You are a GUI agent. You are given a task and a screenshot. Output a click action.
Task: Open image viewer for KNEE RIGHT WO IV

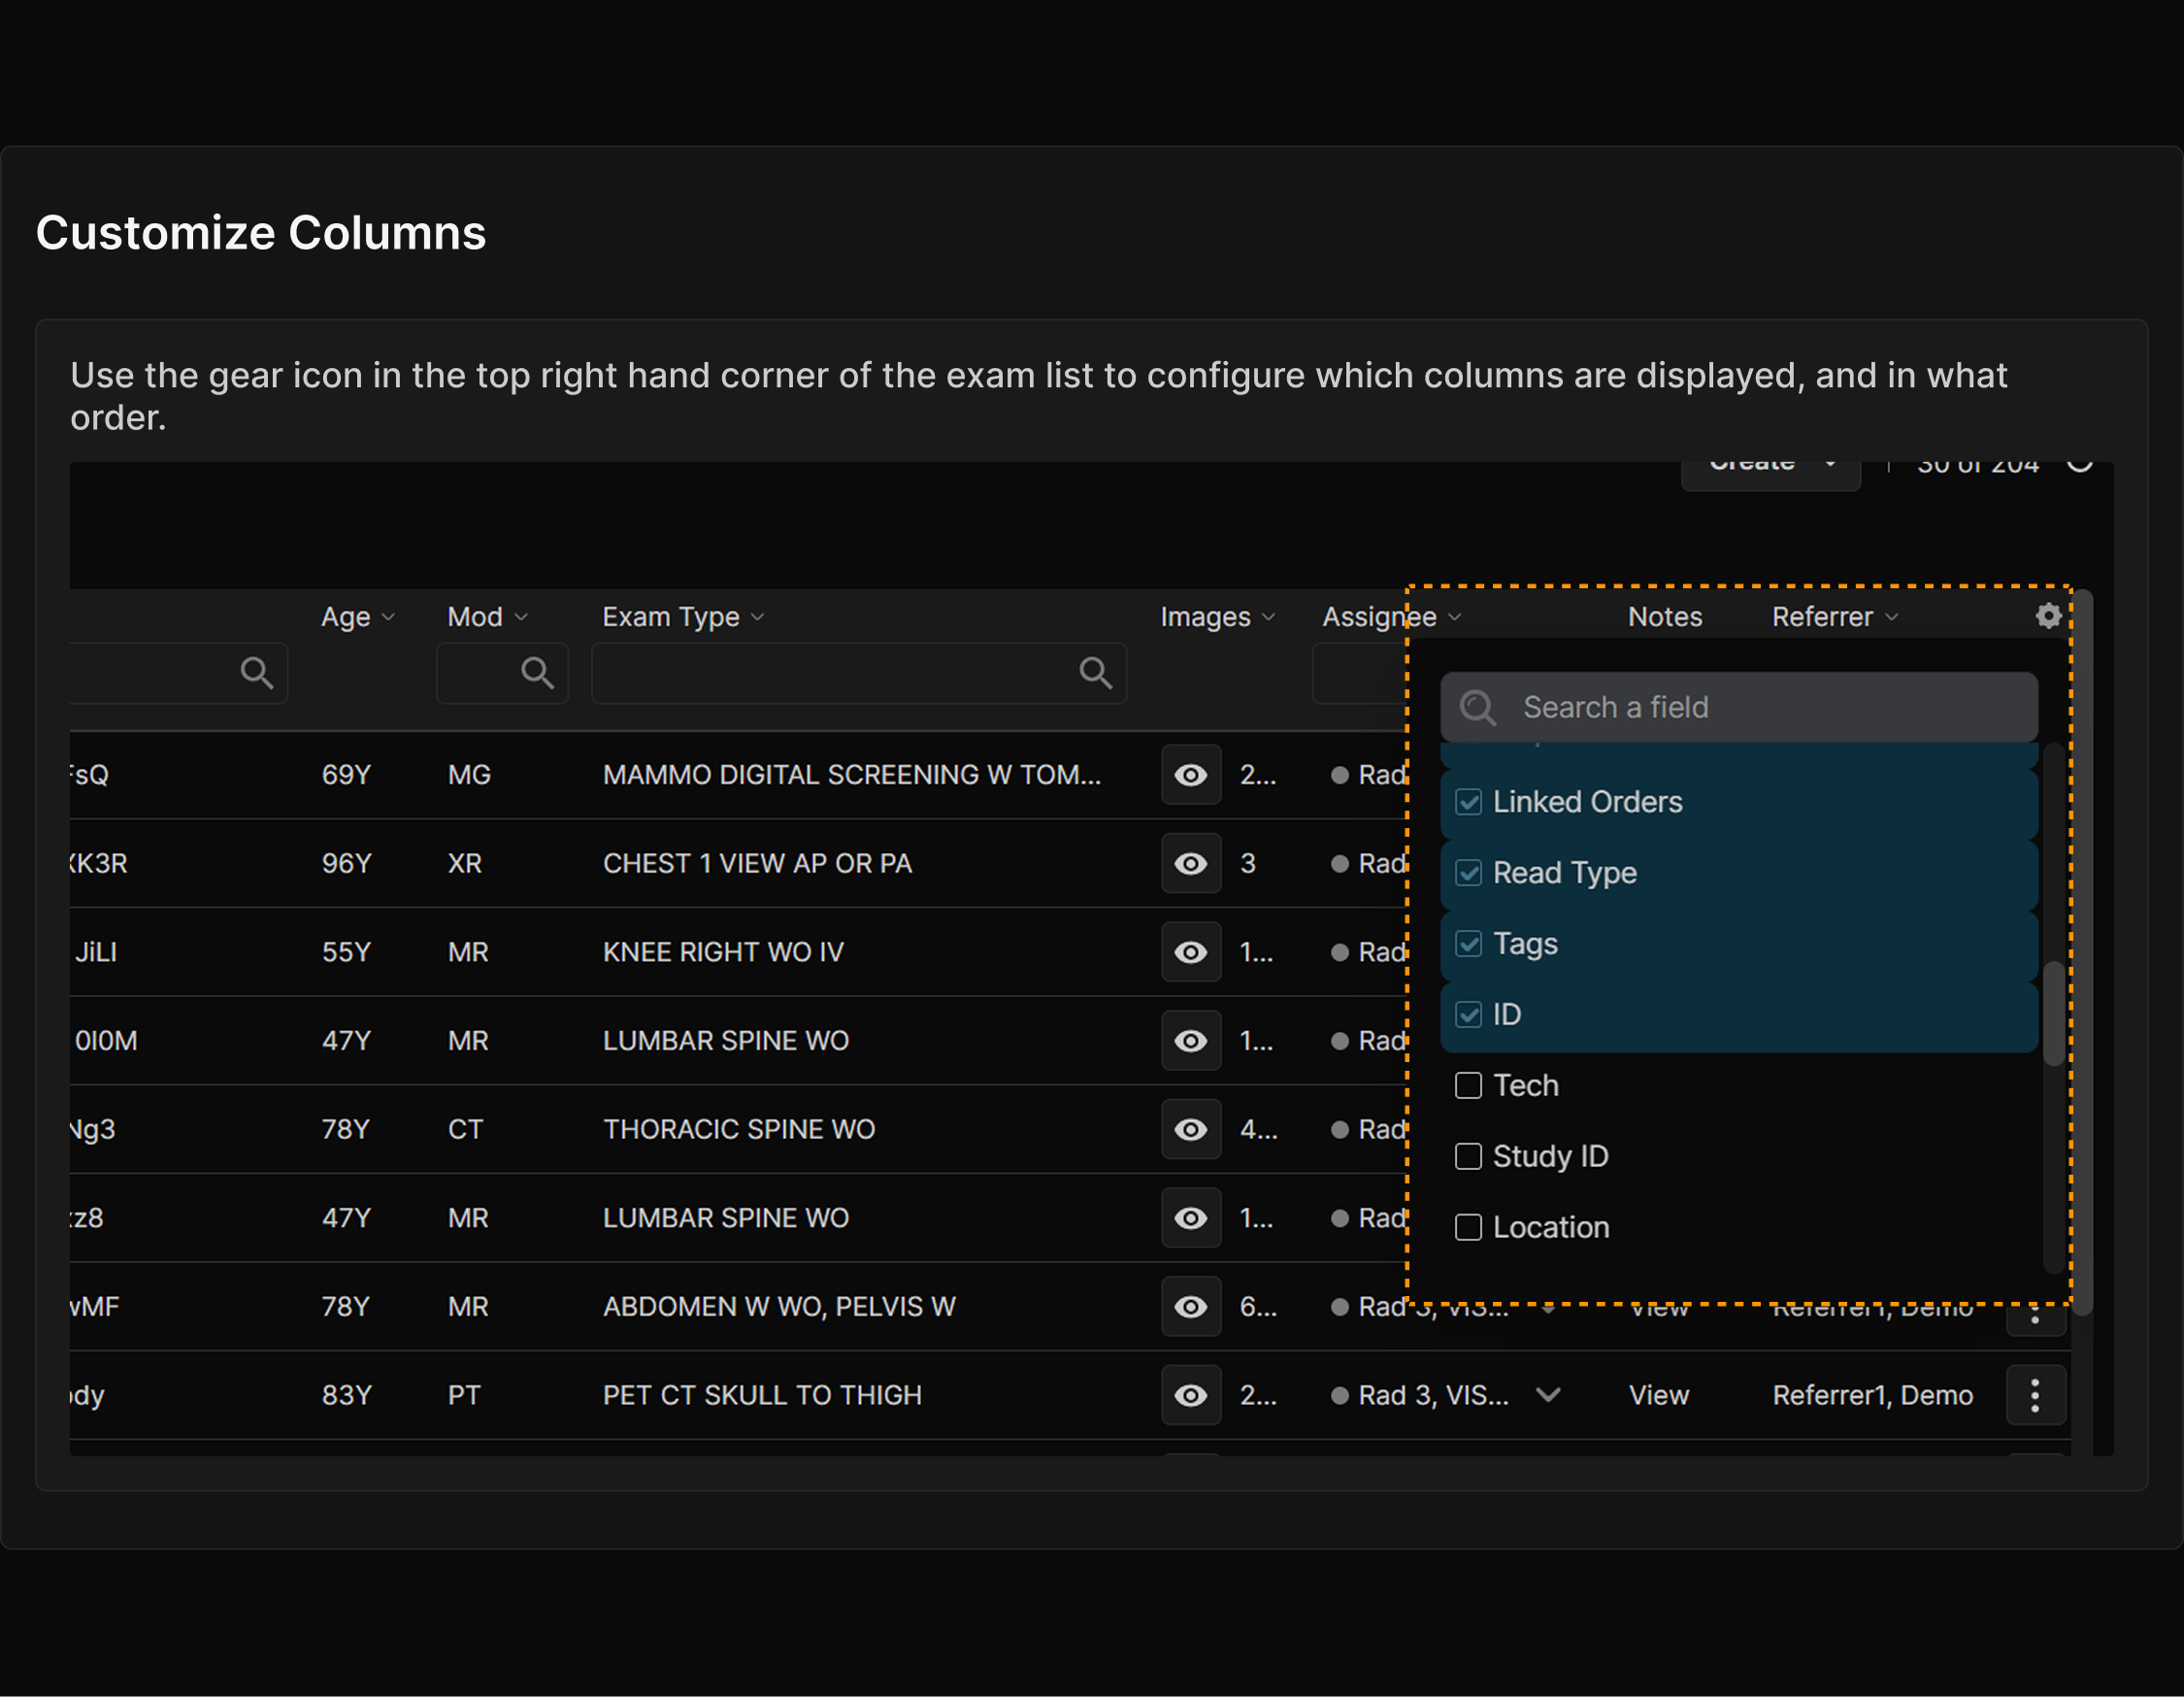click(1191, 952)
